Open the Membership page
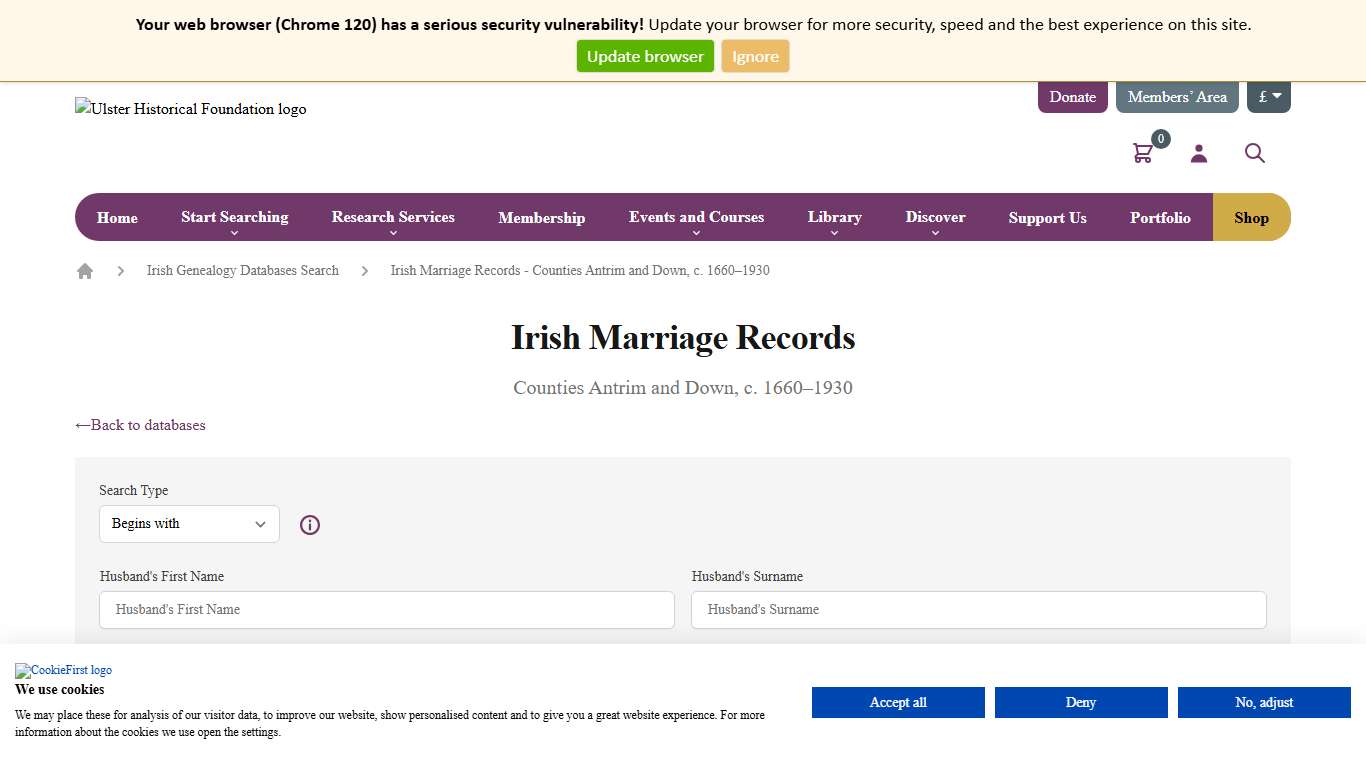 (541, 217)
